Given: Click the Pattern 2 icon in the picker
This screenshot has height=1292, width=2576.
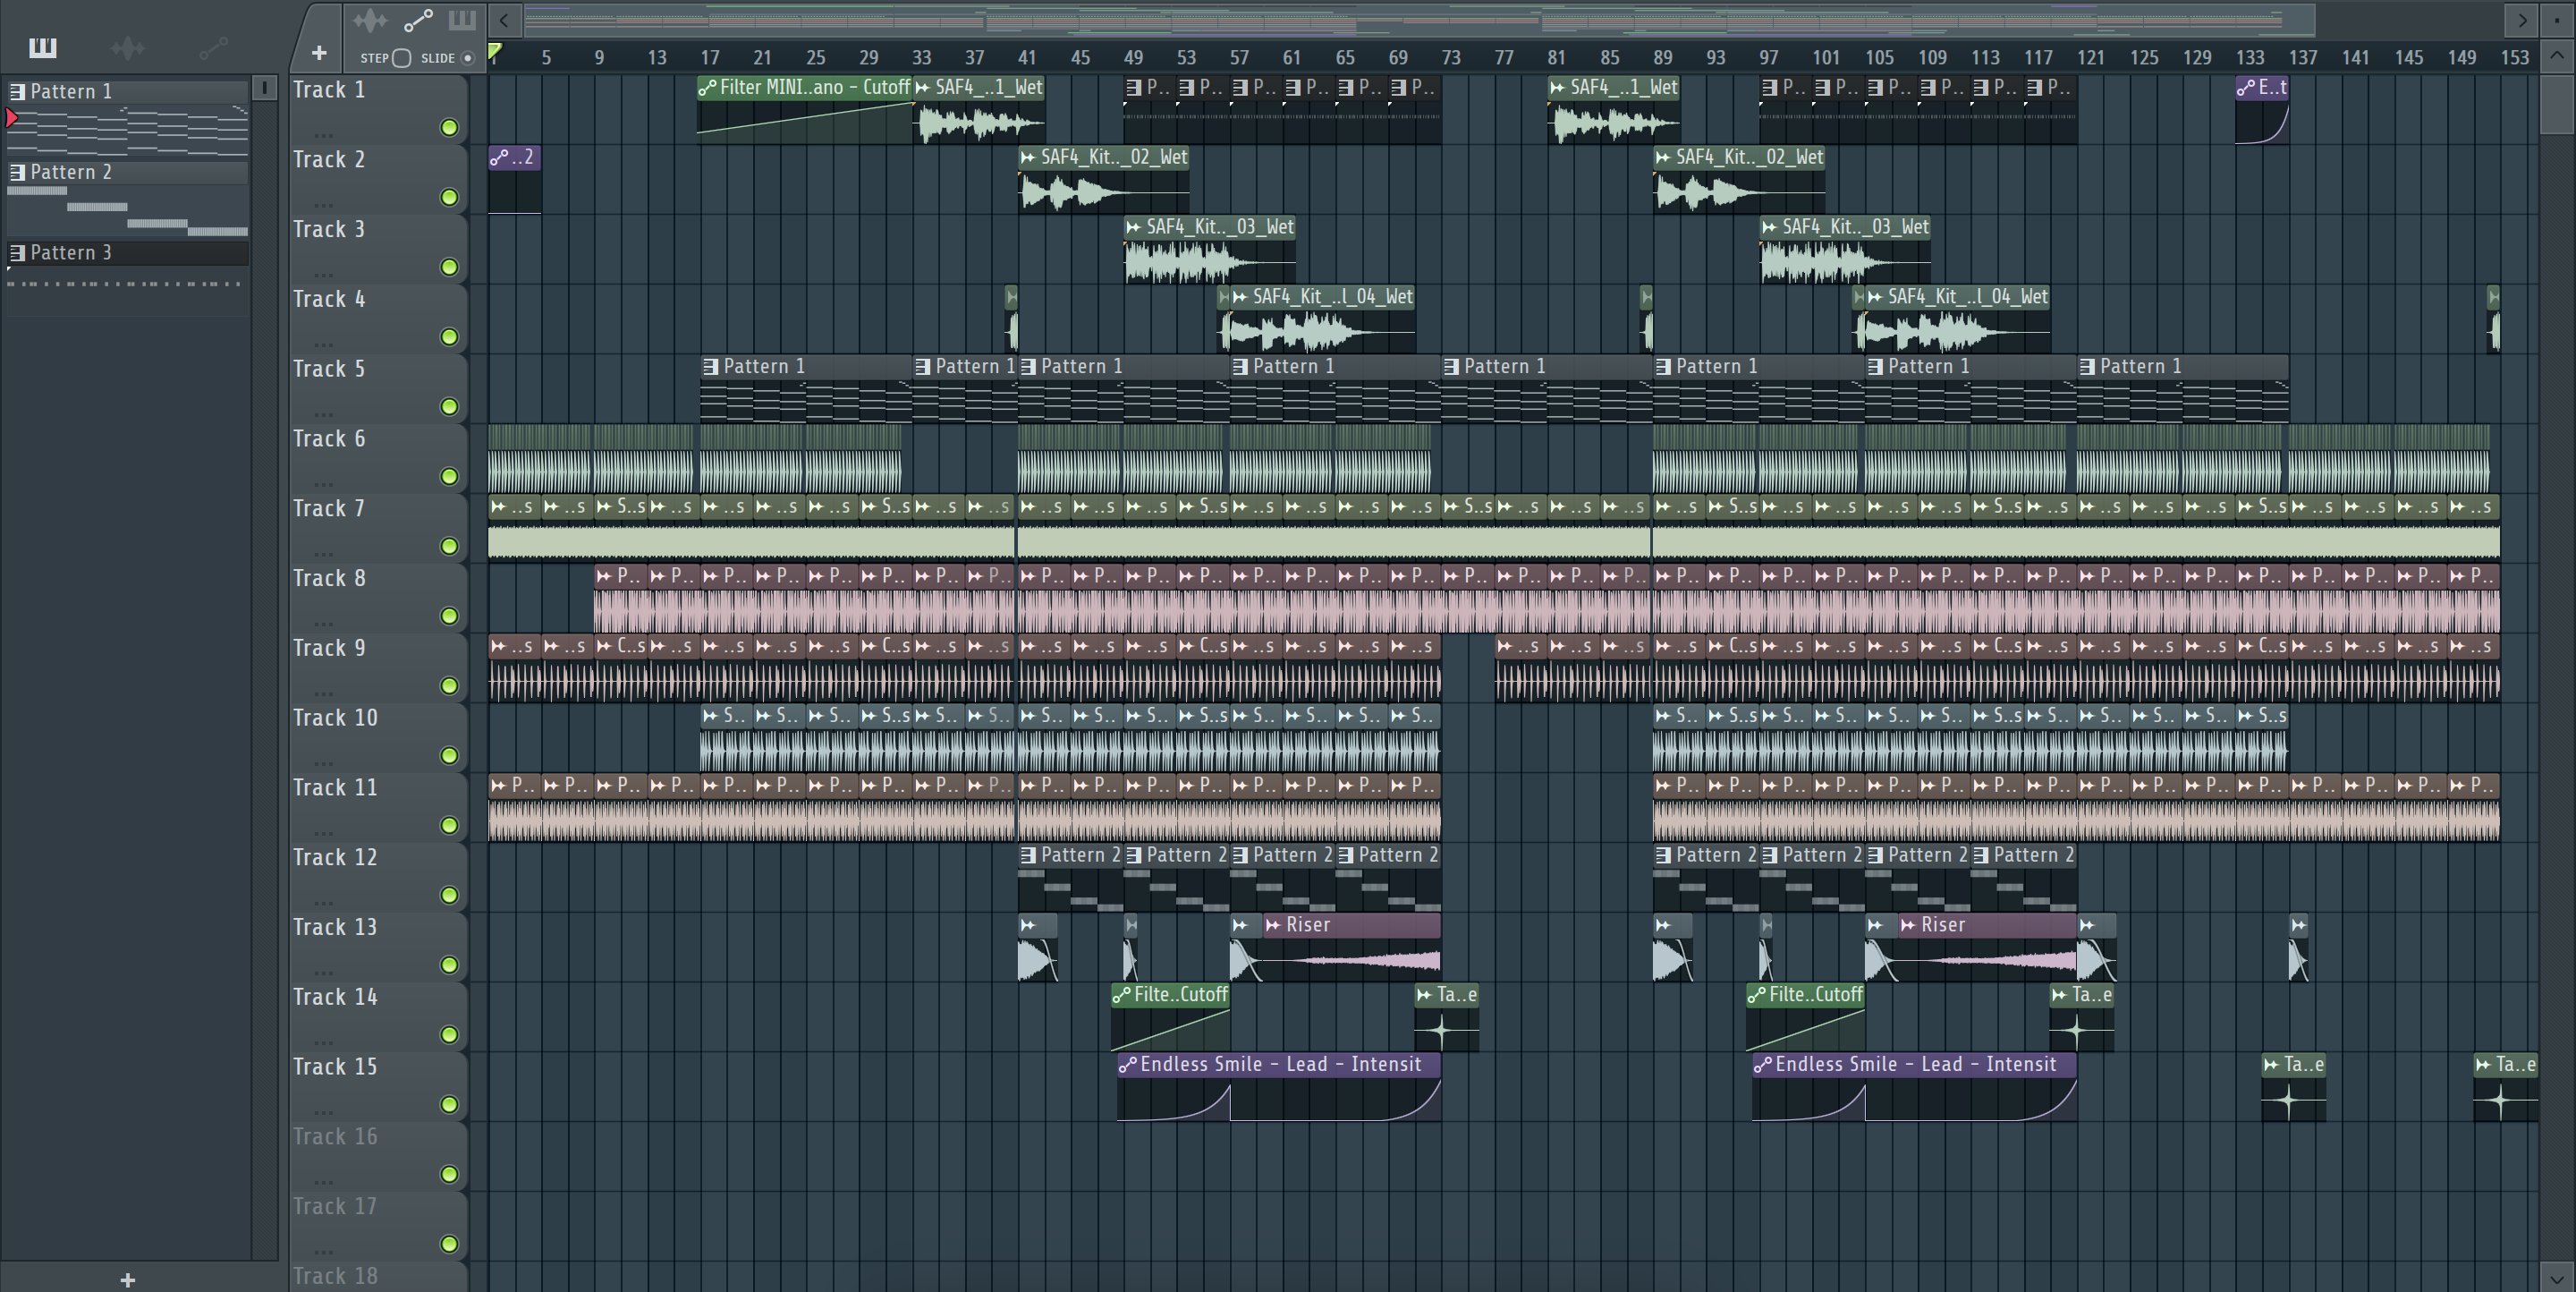Looking at the screenshot, I should point(17,172).
